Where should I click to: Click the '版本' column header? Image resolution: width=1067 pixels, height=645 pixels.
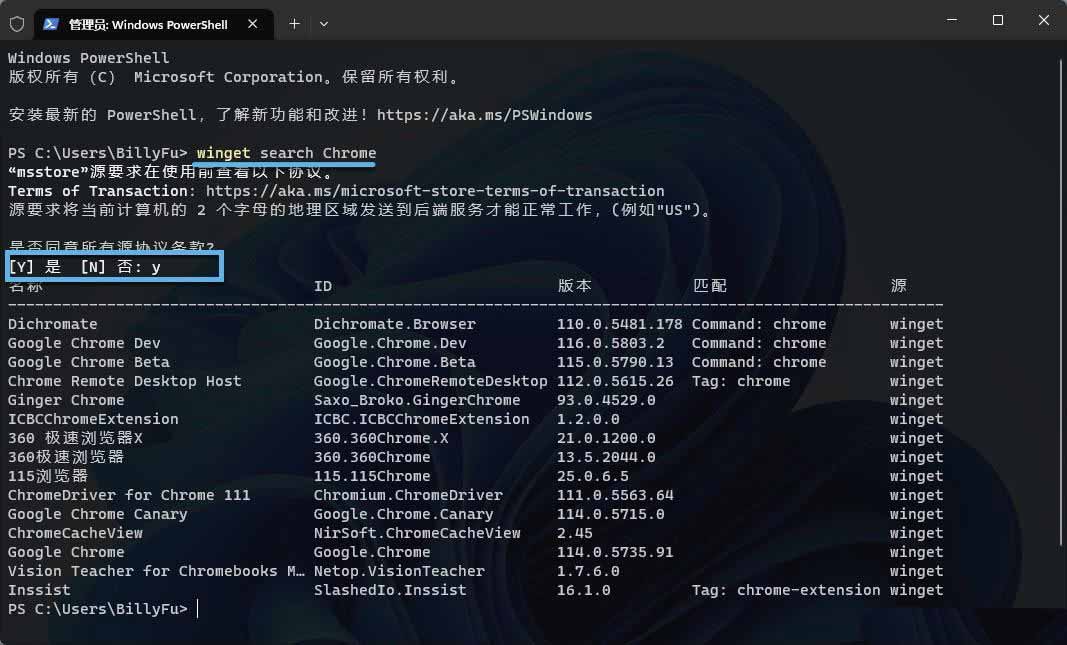pos(574,286)
